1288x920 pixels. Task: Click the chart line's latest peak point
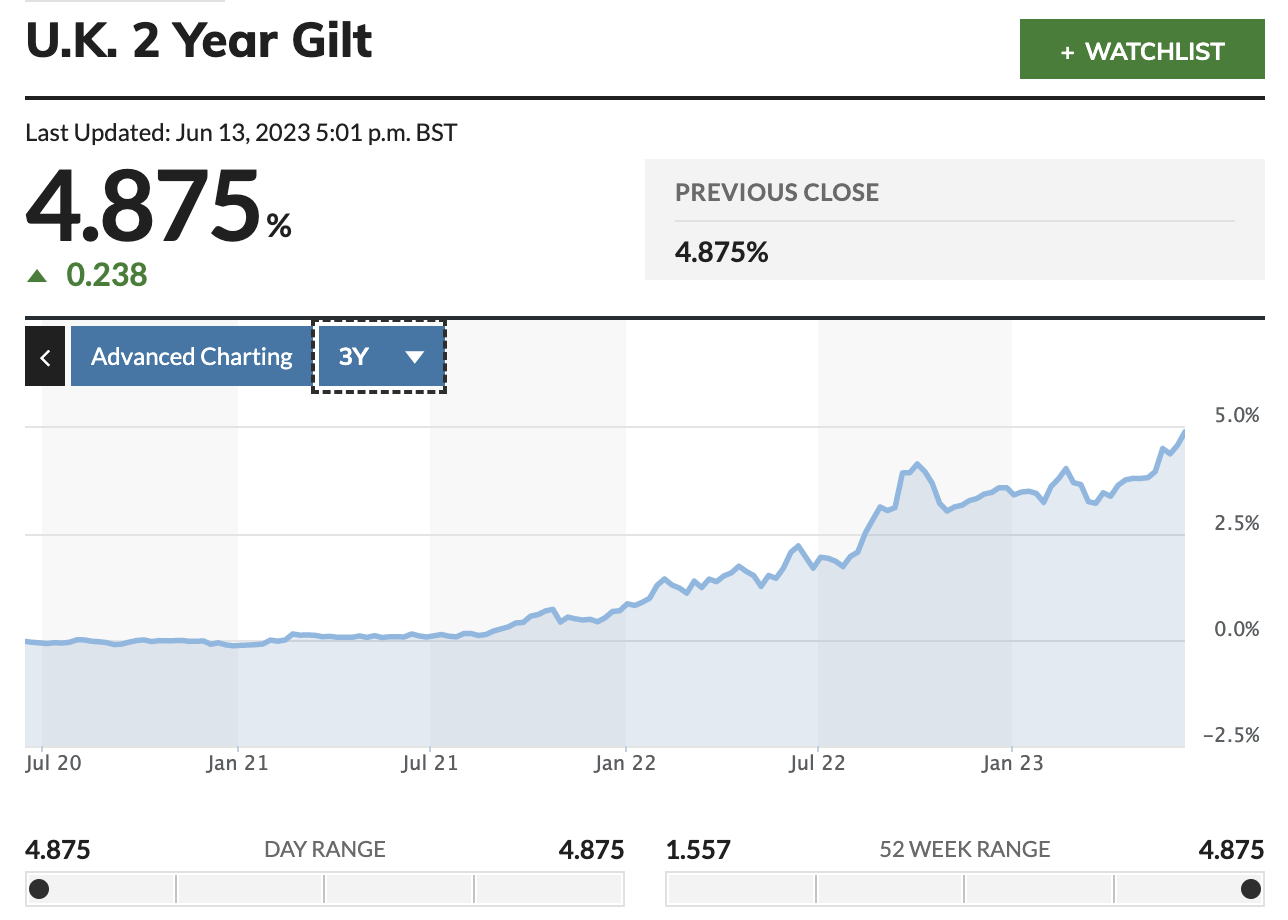(x=1184, y=433)
